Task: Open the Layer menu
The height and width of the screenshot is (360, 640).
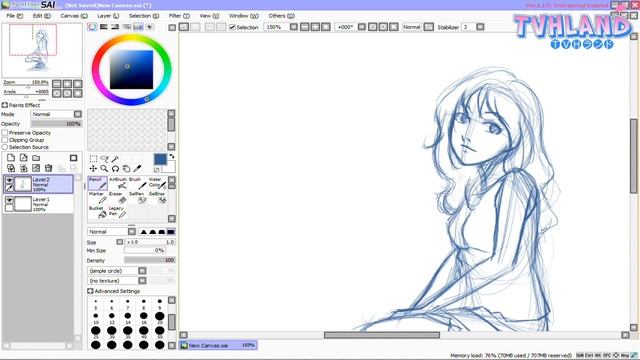Action: [108, 16]
